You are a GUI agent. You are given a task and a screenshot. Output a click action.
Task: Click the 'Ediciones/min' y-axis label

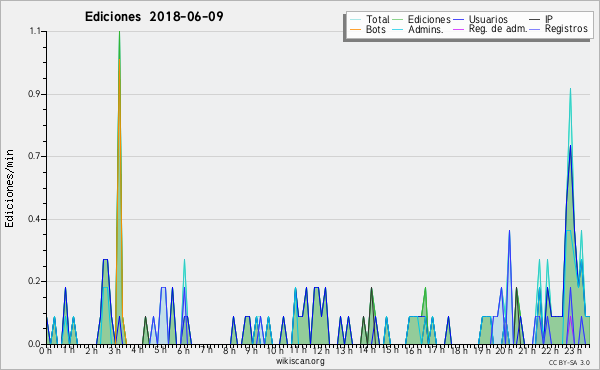click(9, 188)
